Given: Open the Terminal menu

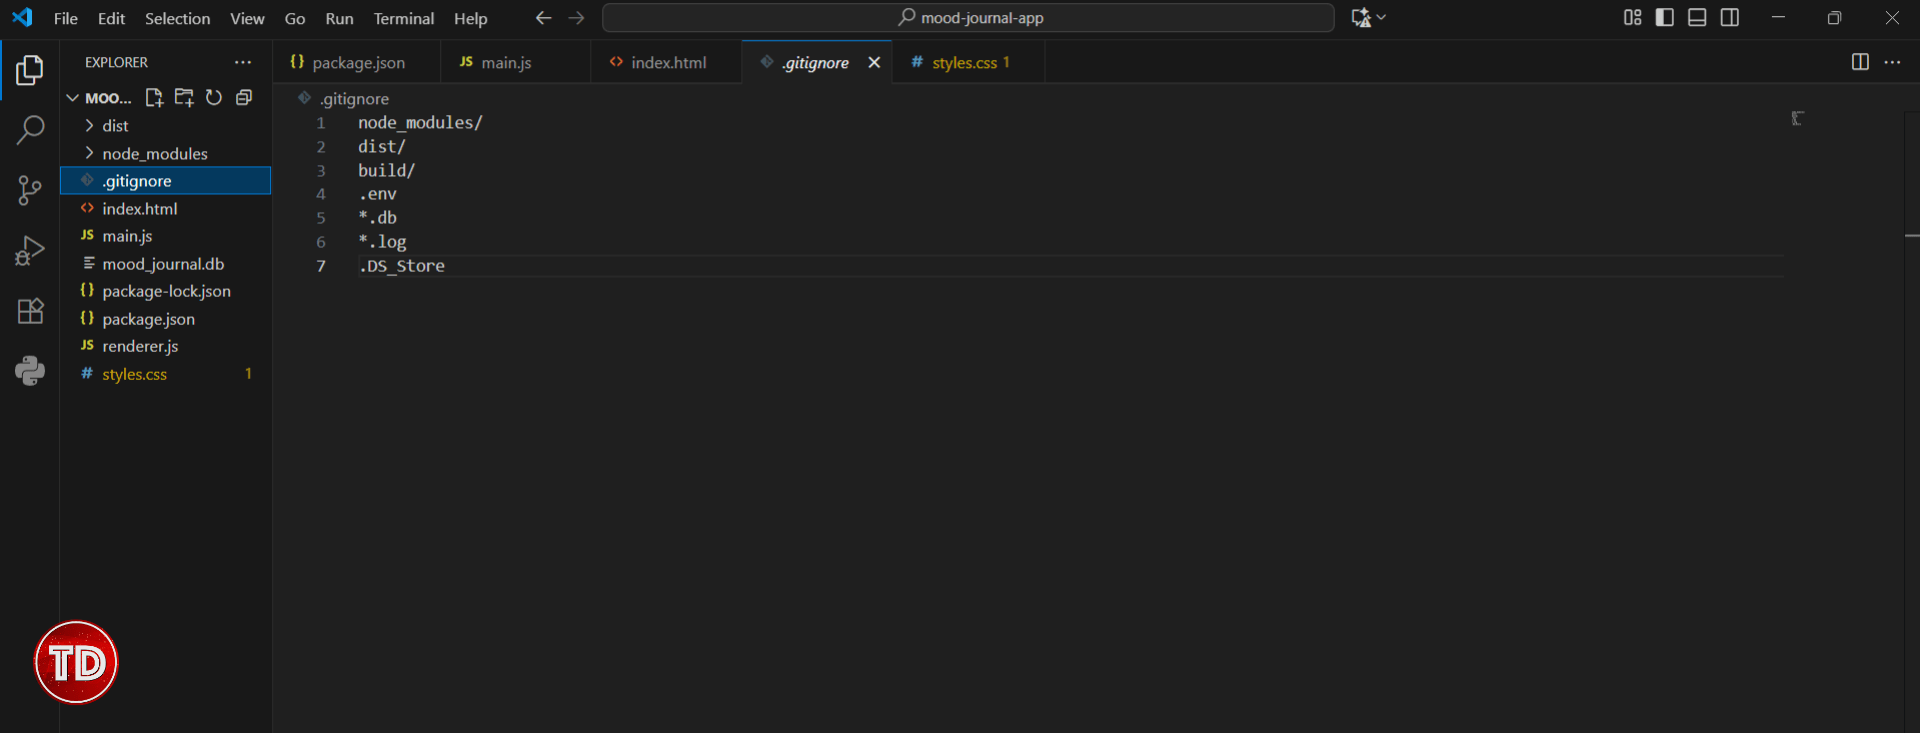Looking at the screenshot, I should (403, 19).
